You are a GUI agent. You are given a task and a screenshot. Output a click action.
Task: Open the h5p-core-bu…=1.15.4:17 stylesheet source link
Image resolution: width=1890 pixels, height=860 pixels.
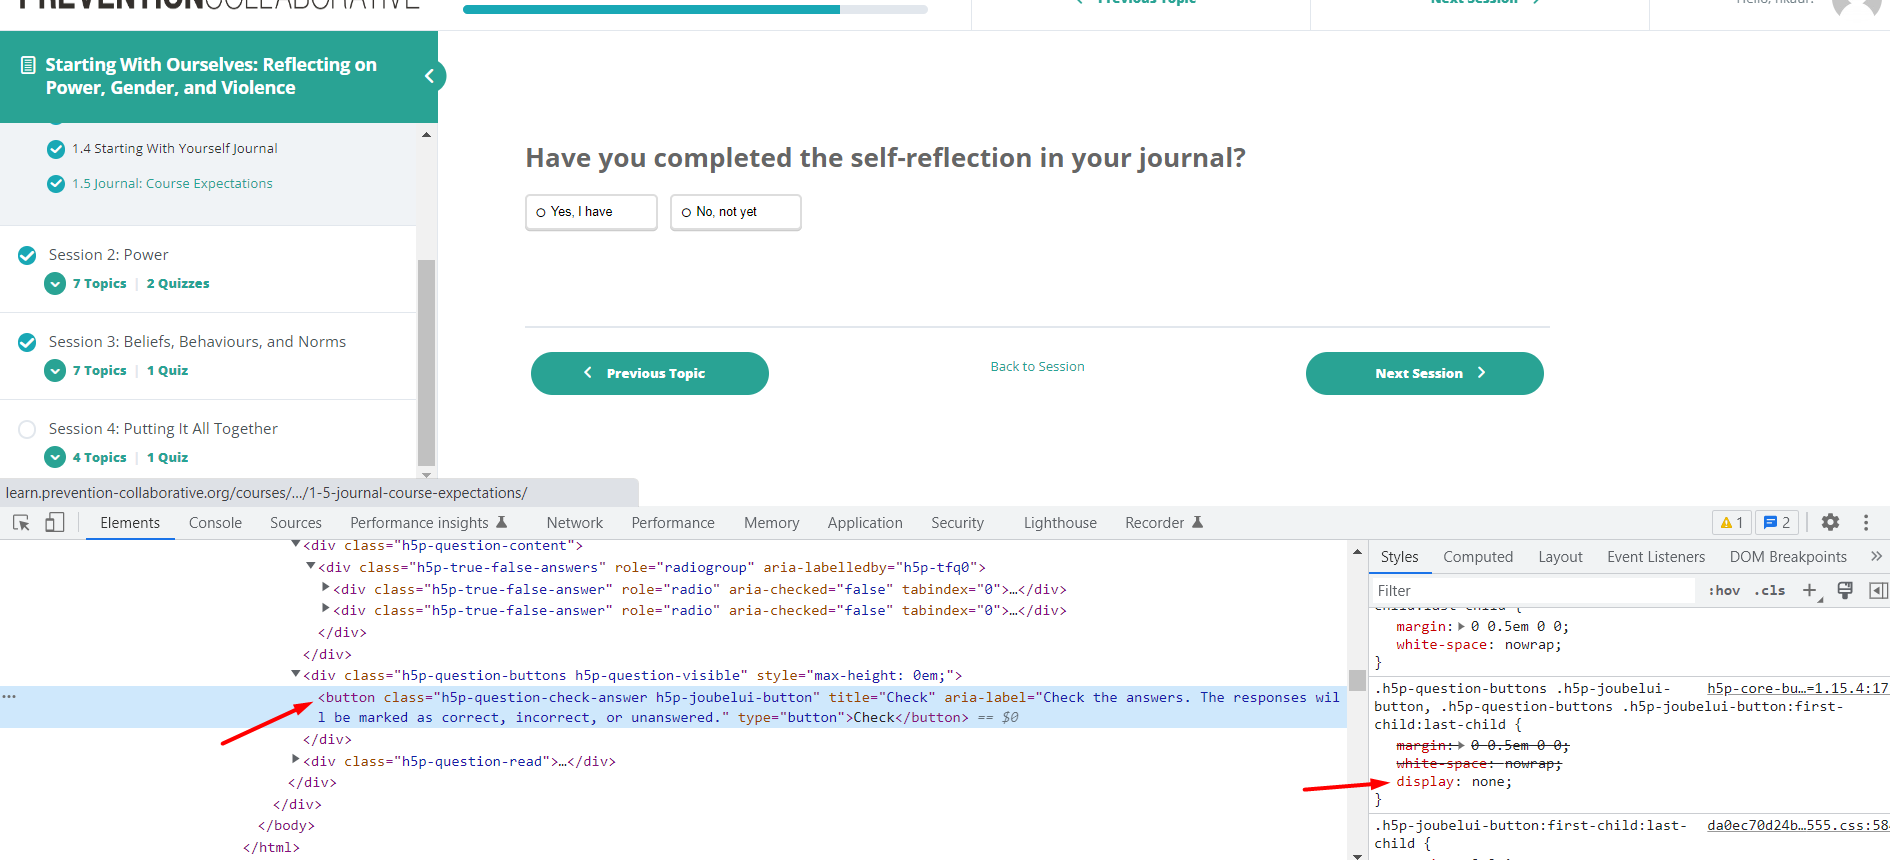click(1797, 688)
